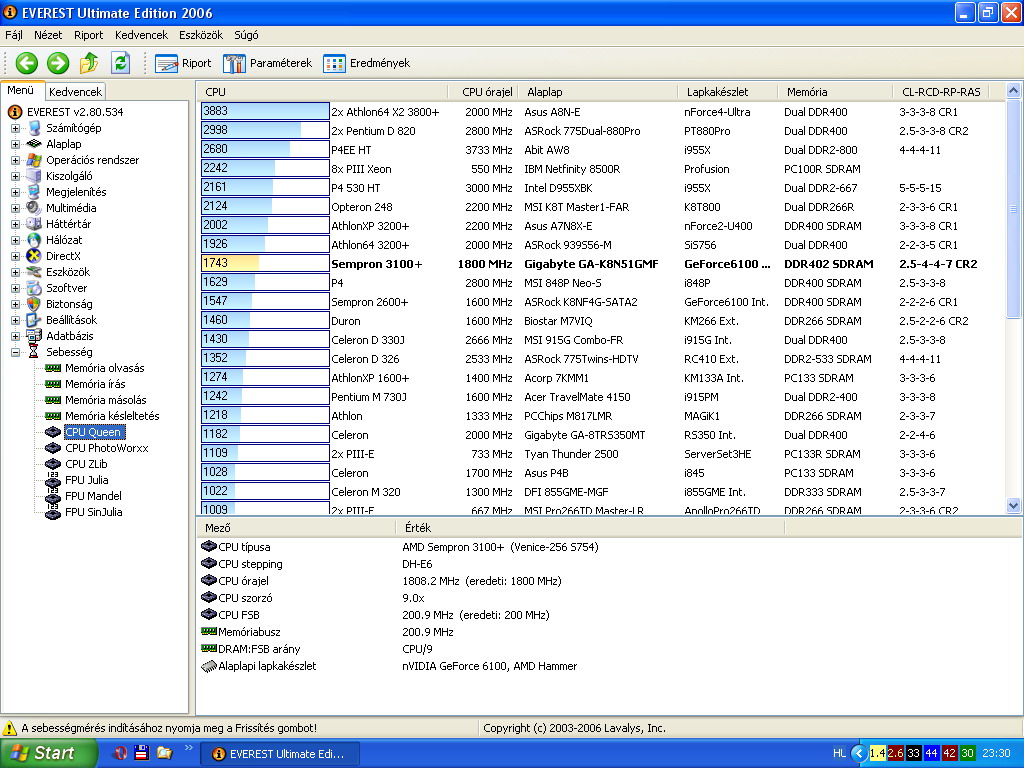Select the Beállítások config icon
1024x768 pixels.
(x=34, y=320)
